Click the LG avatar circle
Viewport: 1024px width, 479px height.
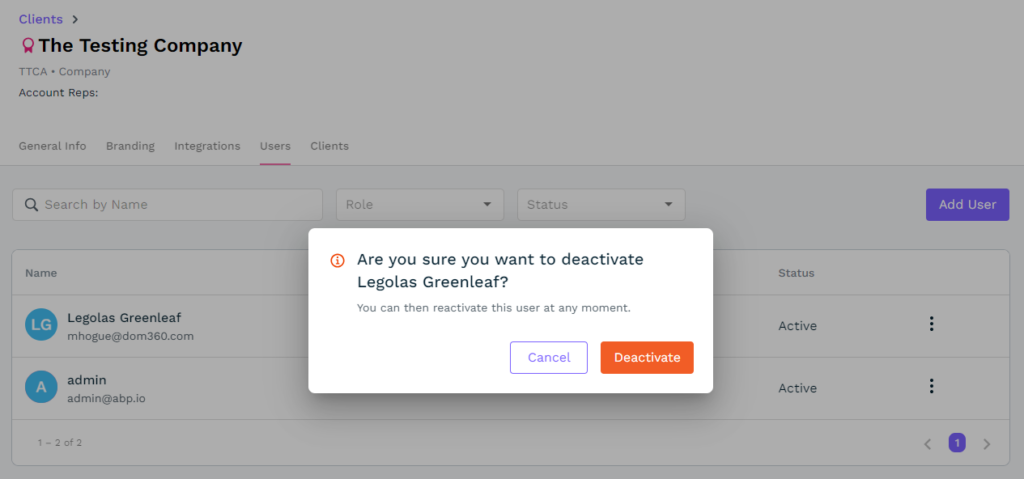41,325
